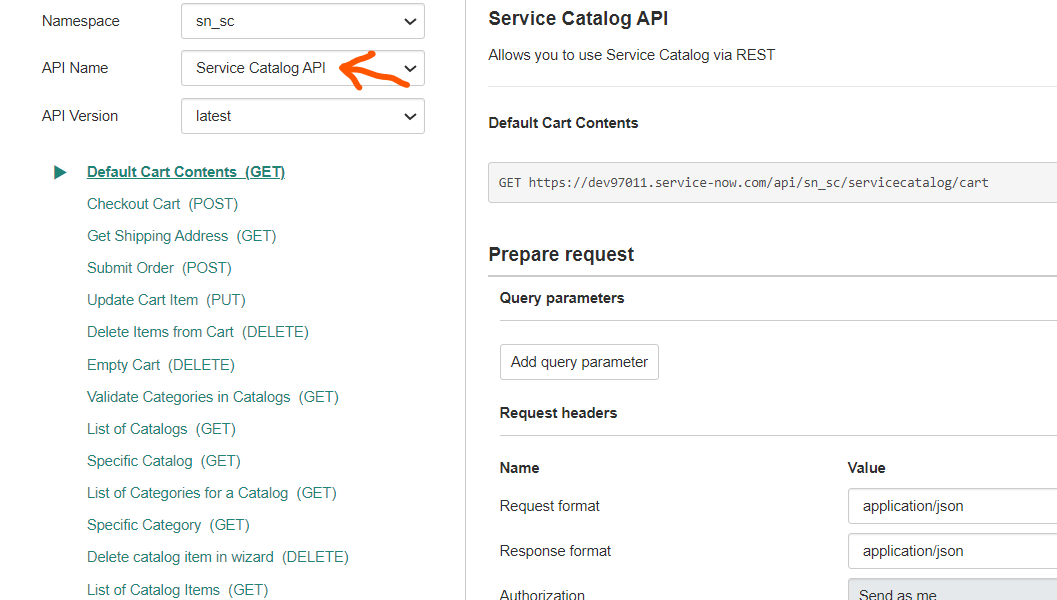This screenshot has height=600, width=1057.
Task: Open the API Version dropdown
Action: tap(302, 116)
